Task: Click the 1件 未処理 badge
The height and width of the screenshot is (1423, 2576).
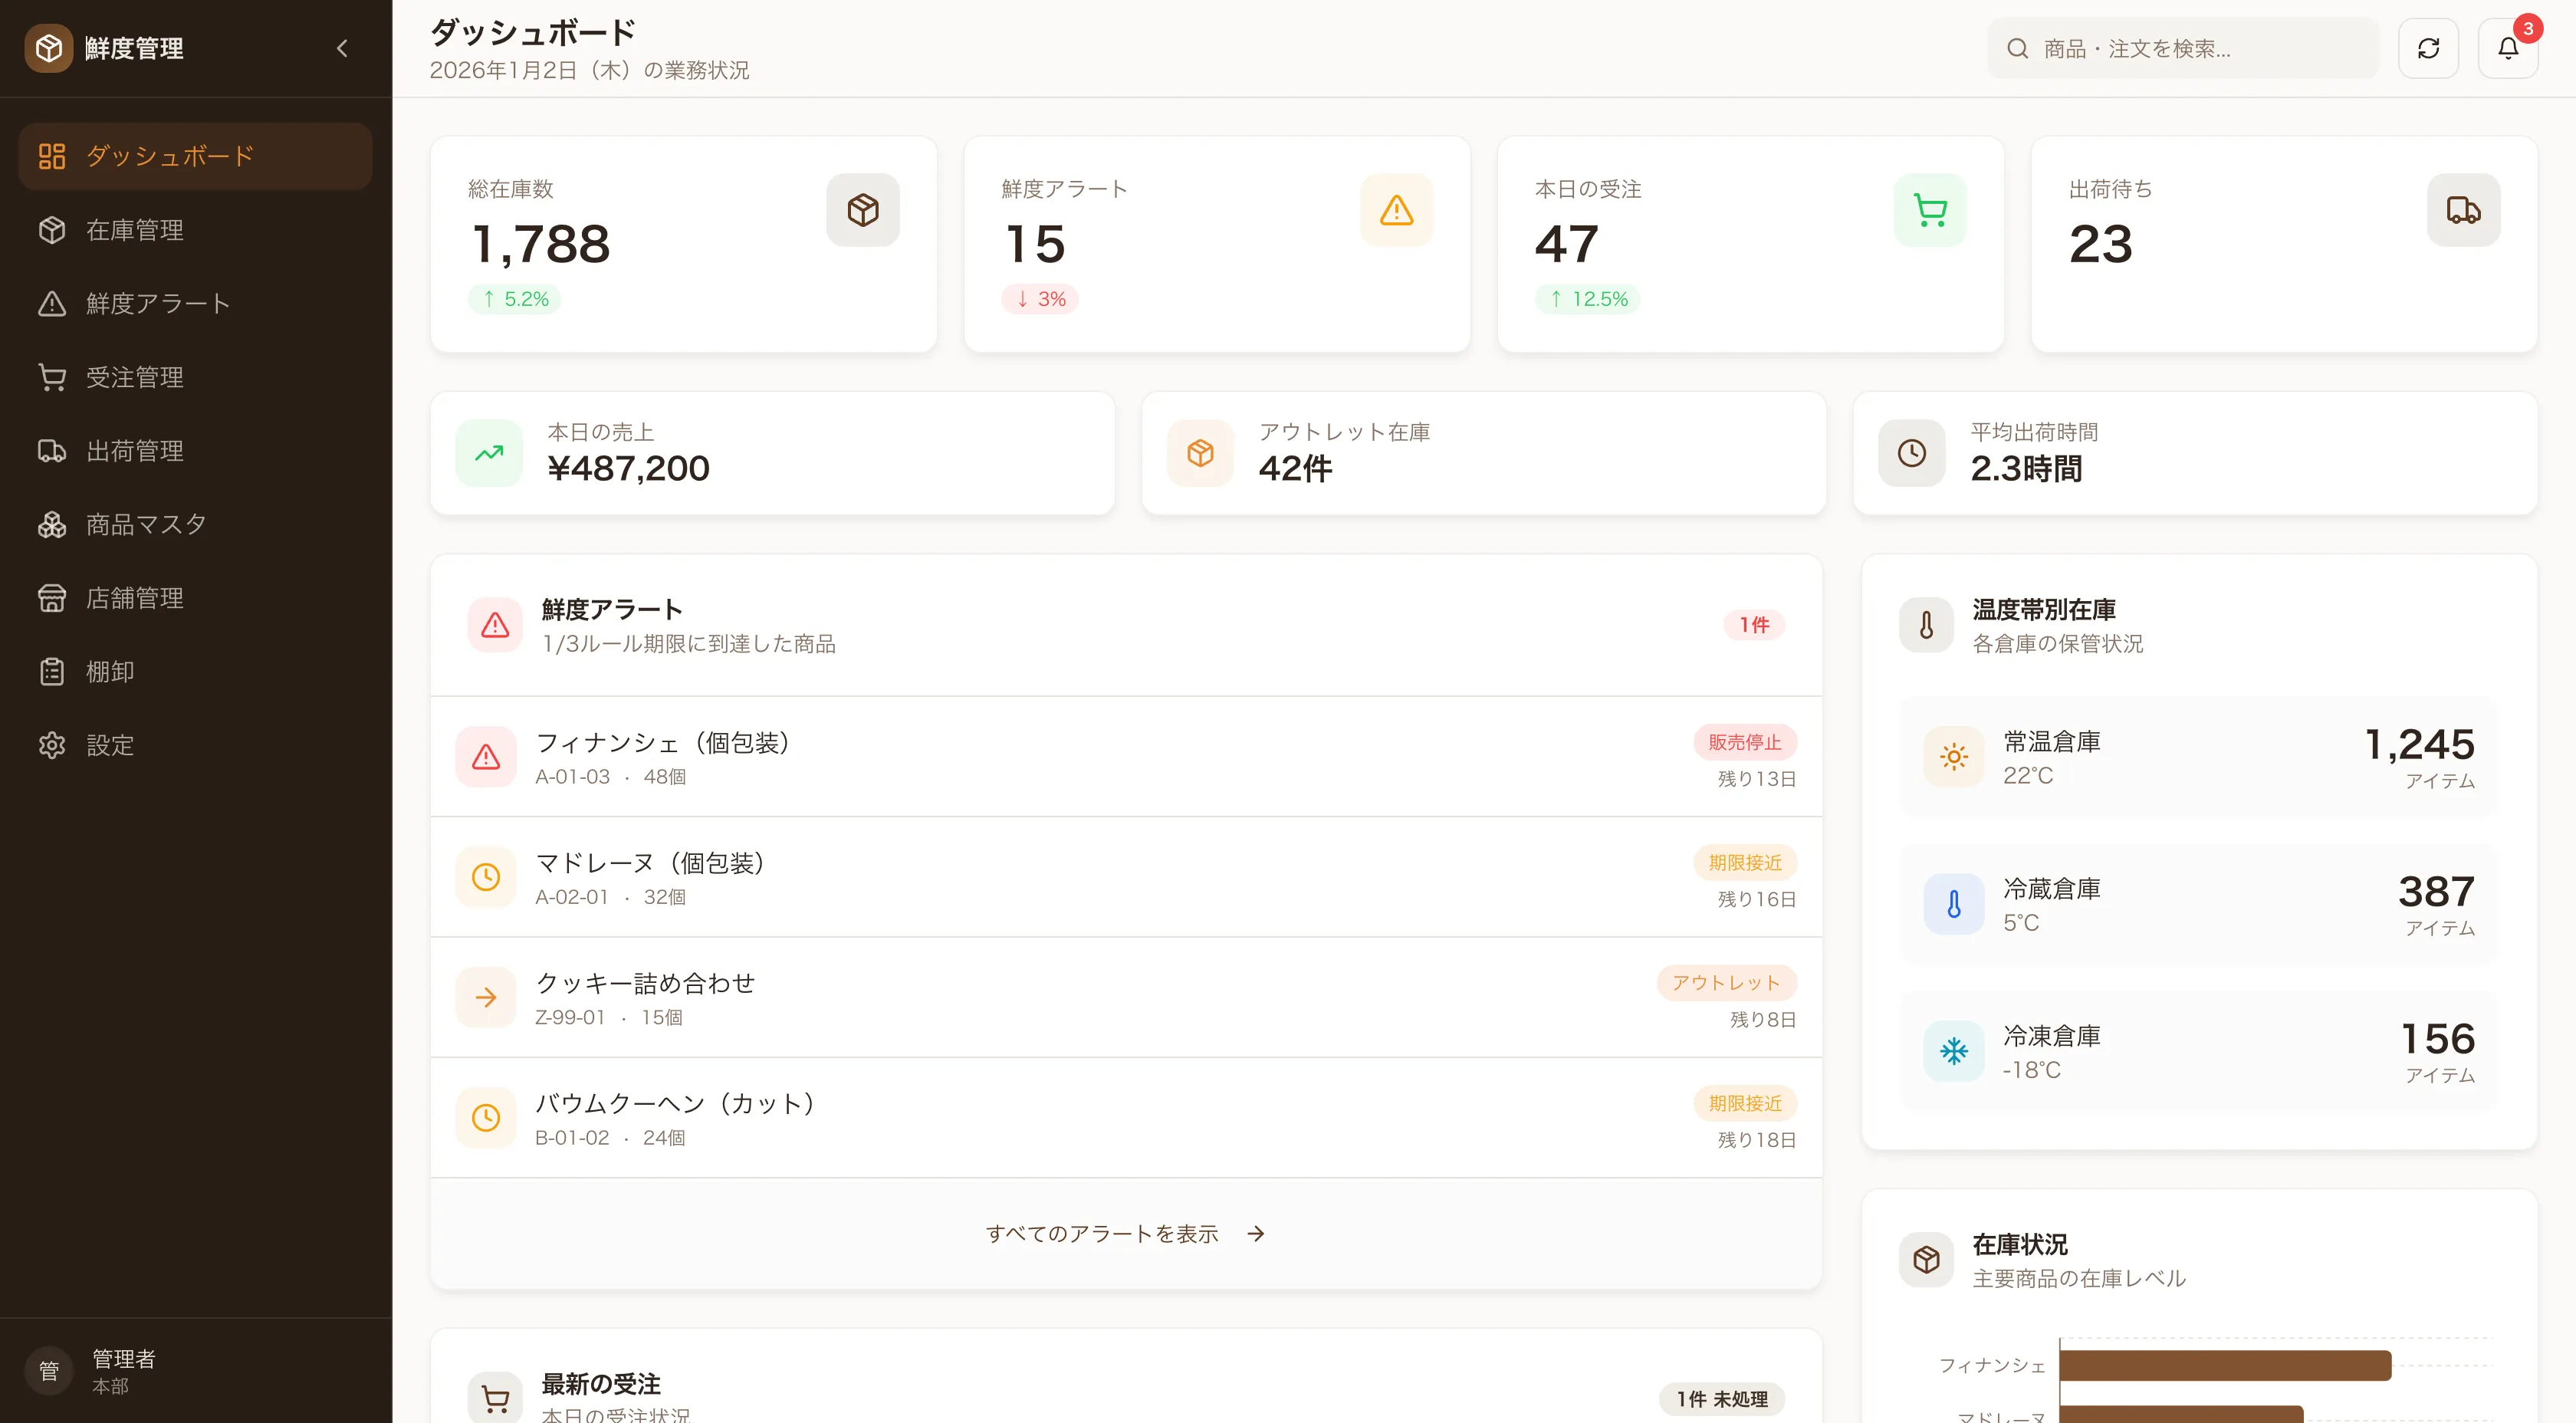Action: [1722, 1399]
